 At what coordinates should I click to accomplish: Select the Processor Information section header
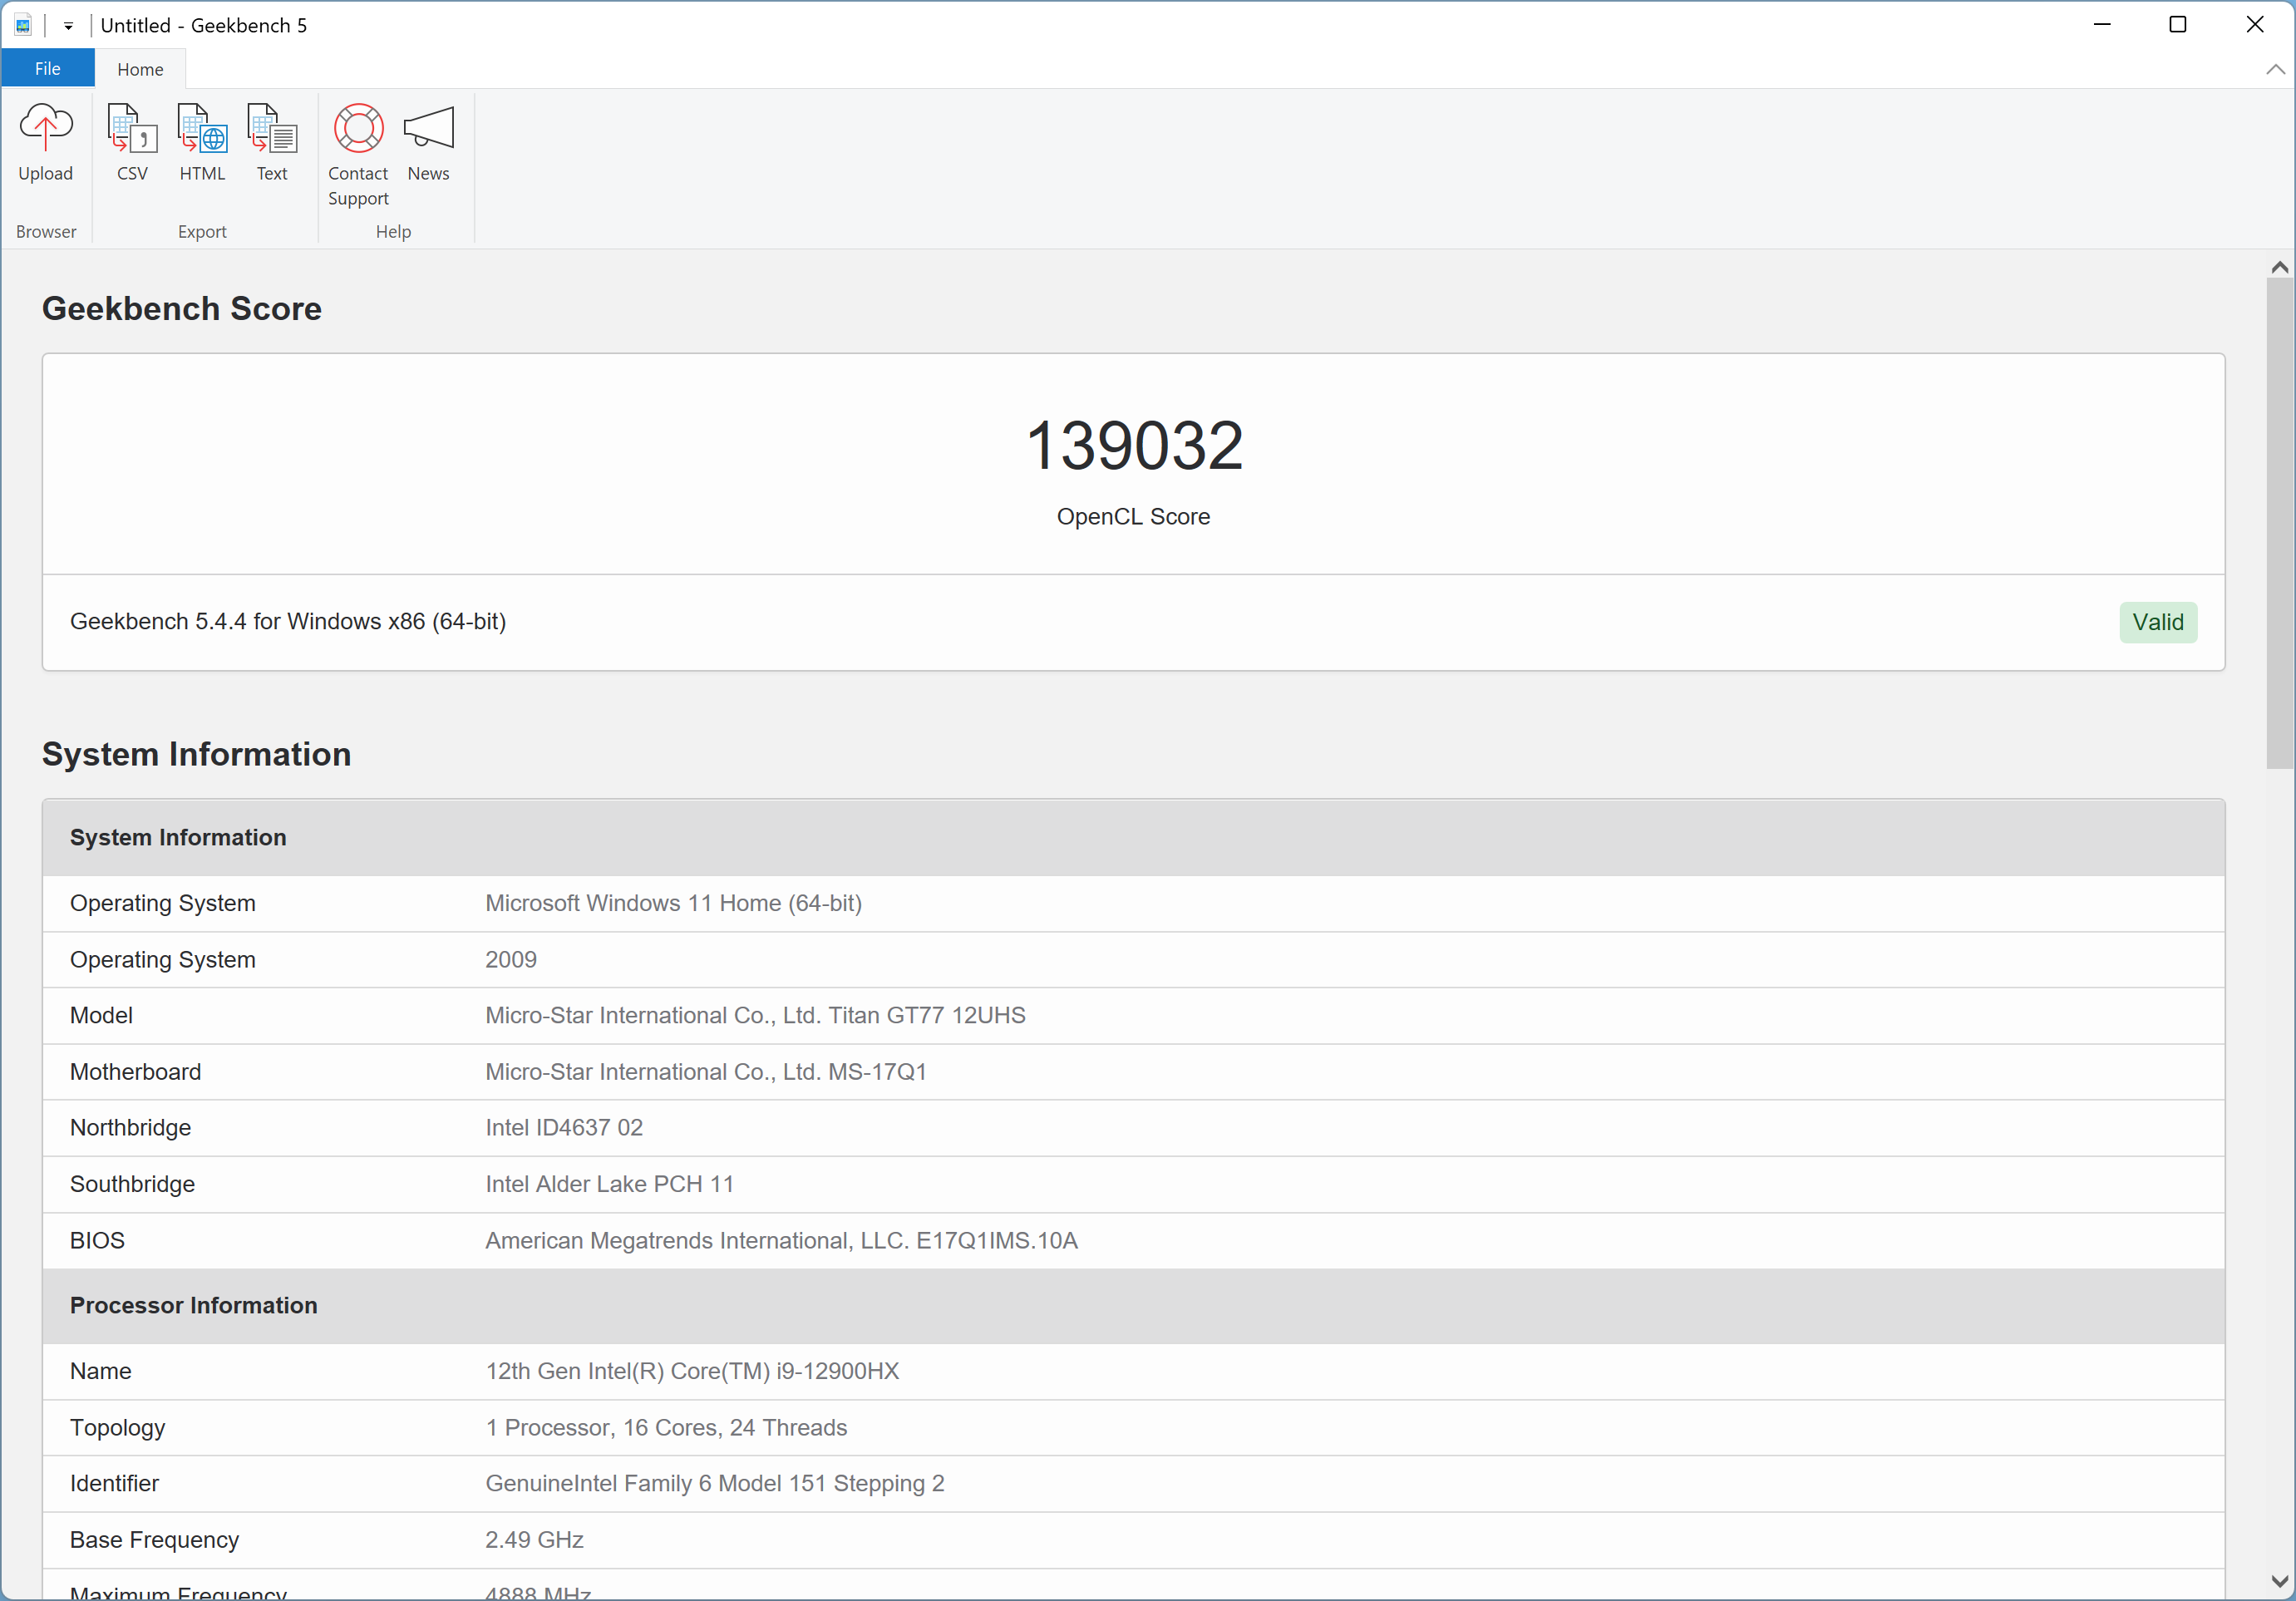click(x=193, y=1305)
